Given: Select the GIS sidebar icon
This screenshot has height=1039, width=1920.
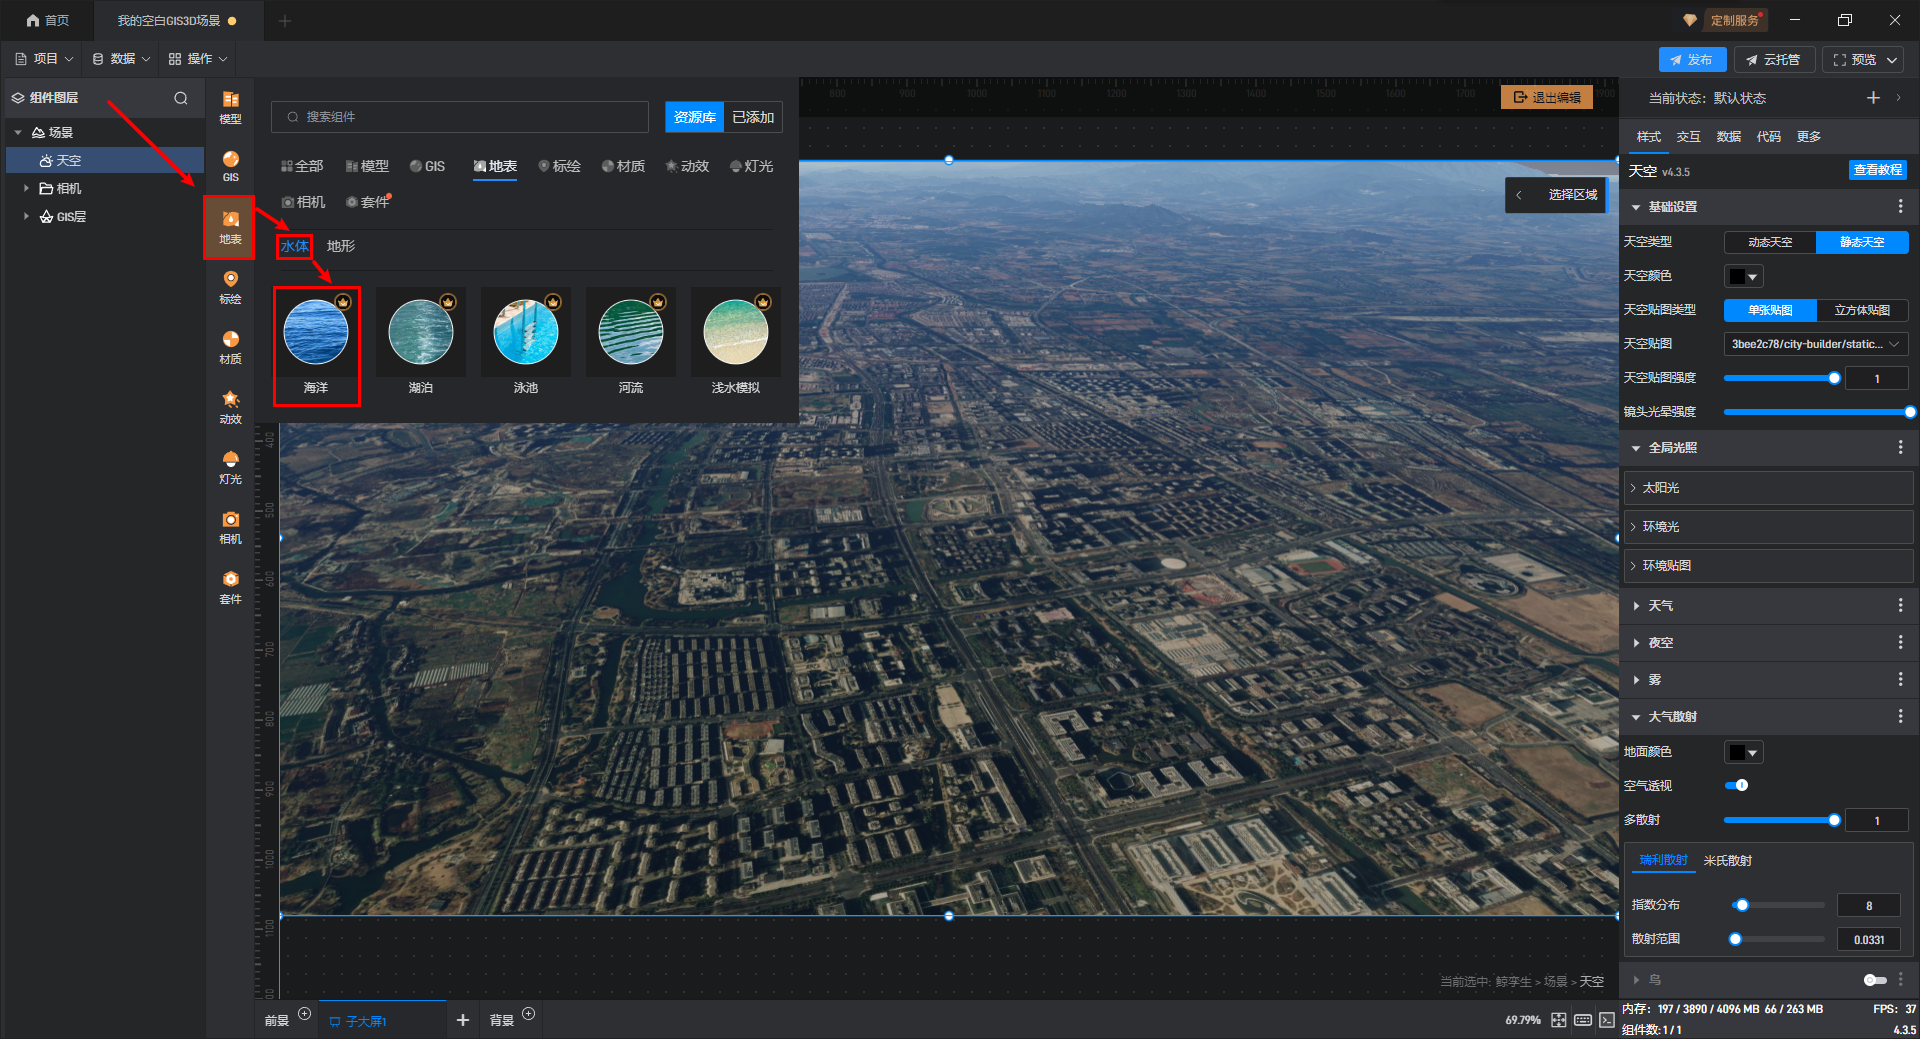Looking at the screenshot, I should 230,166.
